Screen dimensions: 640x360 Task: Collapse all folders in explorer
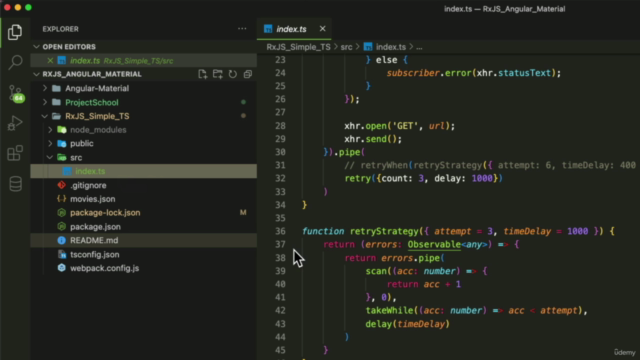[x=248, y=74]
